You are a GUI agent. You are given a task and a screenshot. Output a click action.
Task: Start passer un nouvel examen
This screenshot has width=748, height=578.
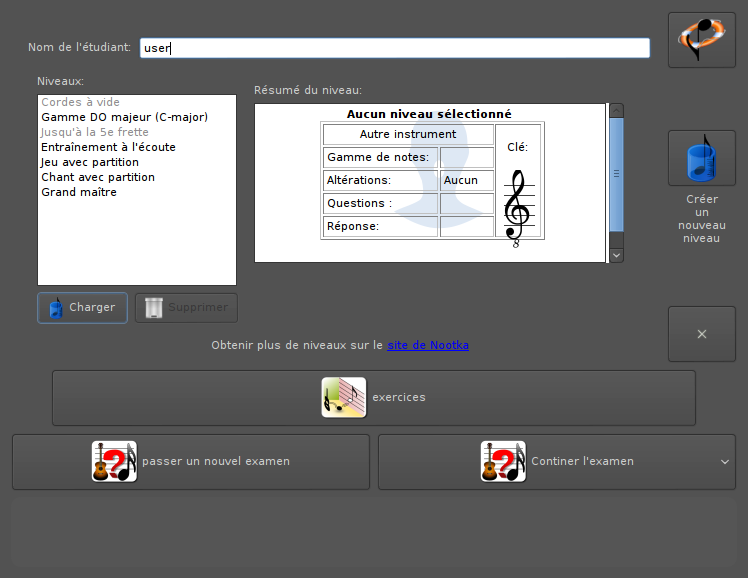click(191, 462)
